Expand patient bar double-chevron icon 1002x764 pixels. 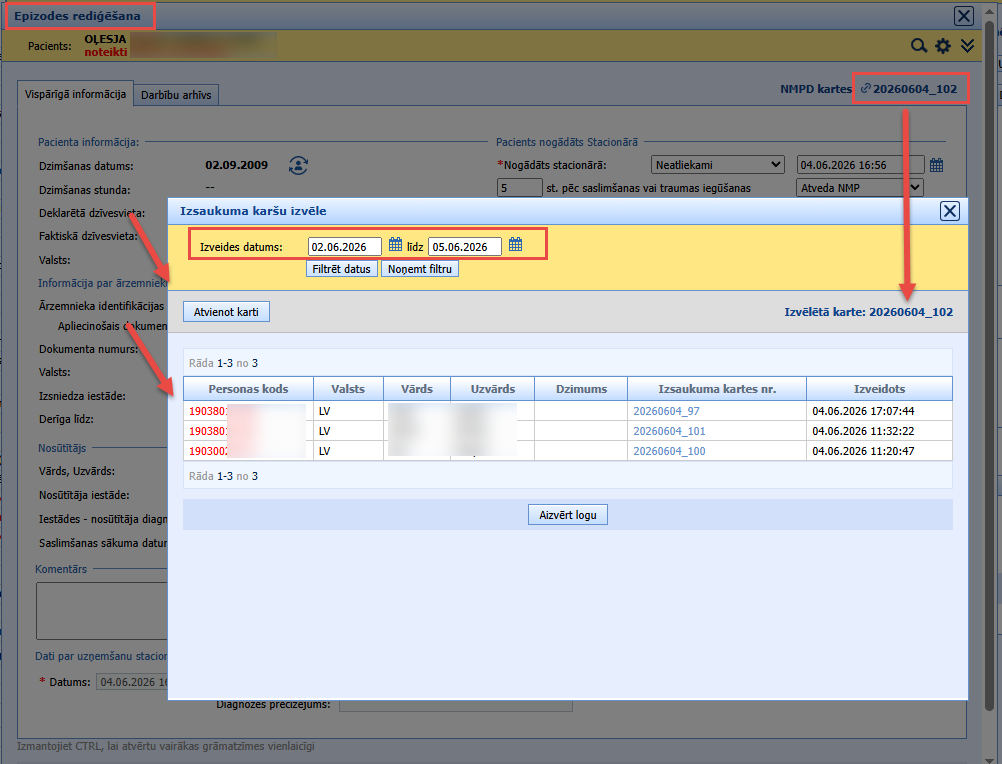967,46
